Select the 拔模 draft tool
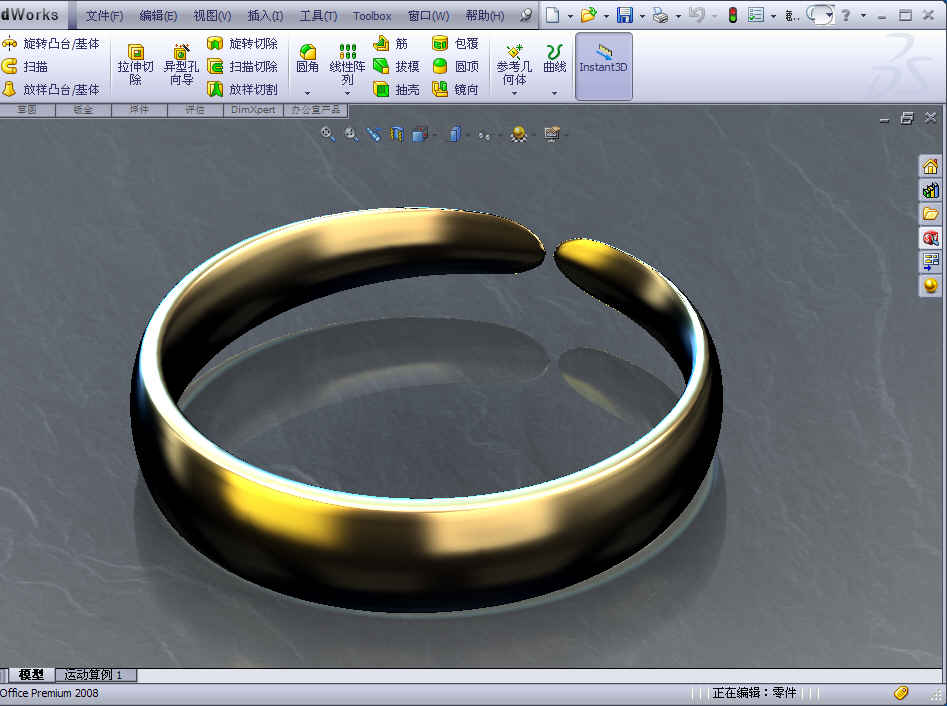The width and height of the screenshot is (947, 706). click(396, 66)
